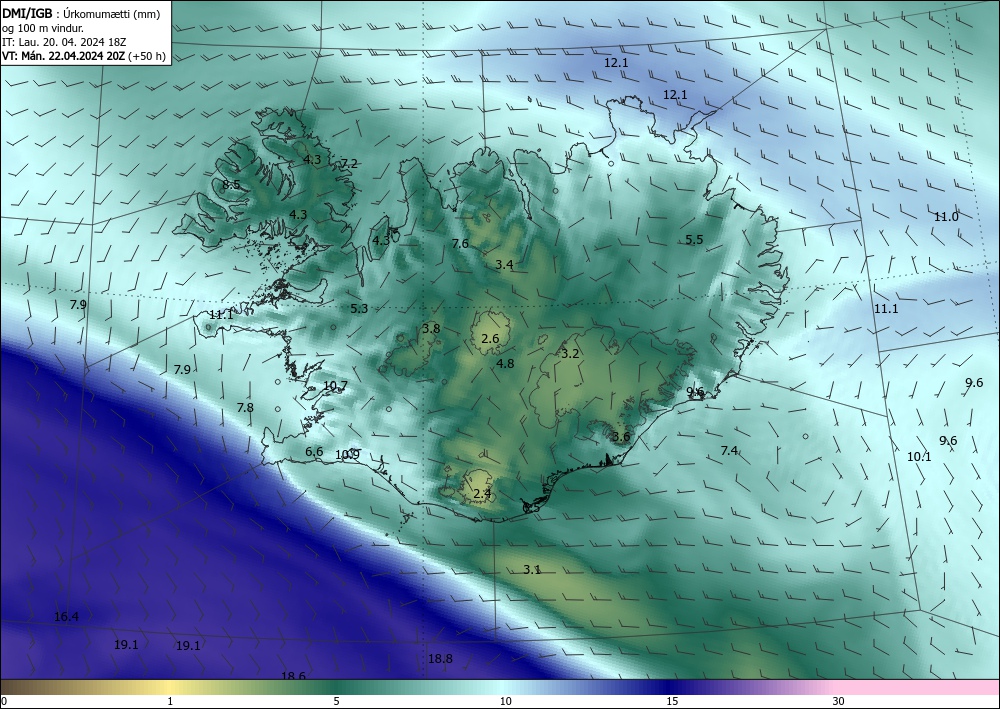Click the 8.5 value in the Westfjords
1000x709 pixels.
[231, 185]
